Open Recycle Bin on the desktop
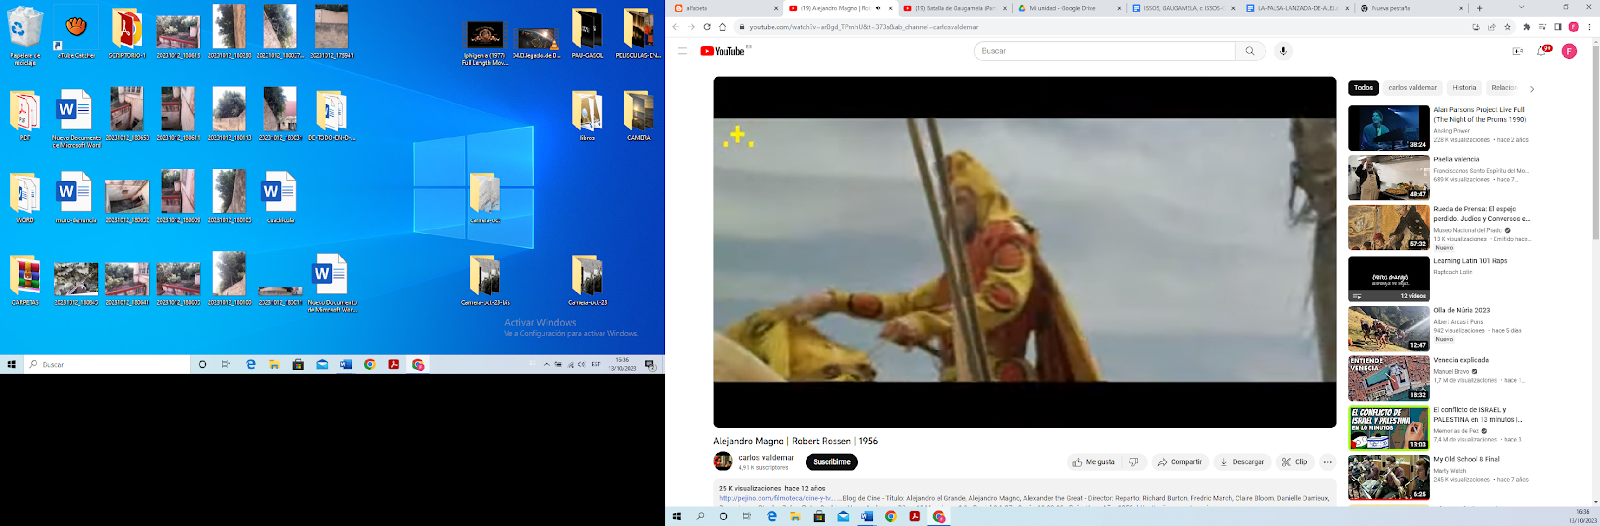 point(25,36)
